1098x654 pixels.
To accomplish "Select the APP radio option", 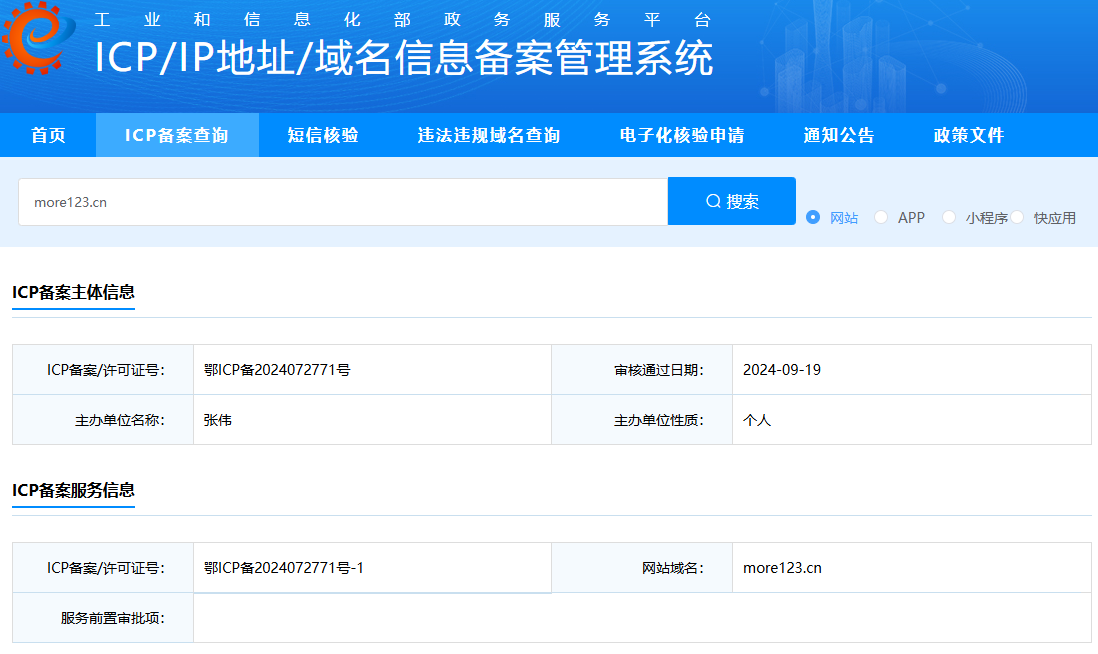I will click(x=881, y=217).
